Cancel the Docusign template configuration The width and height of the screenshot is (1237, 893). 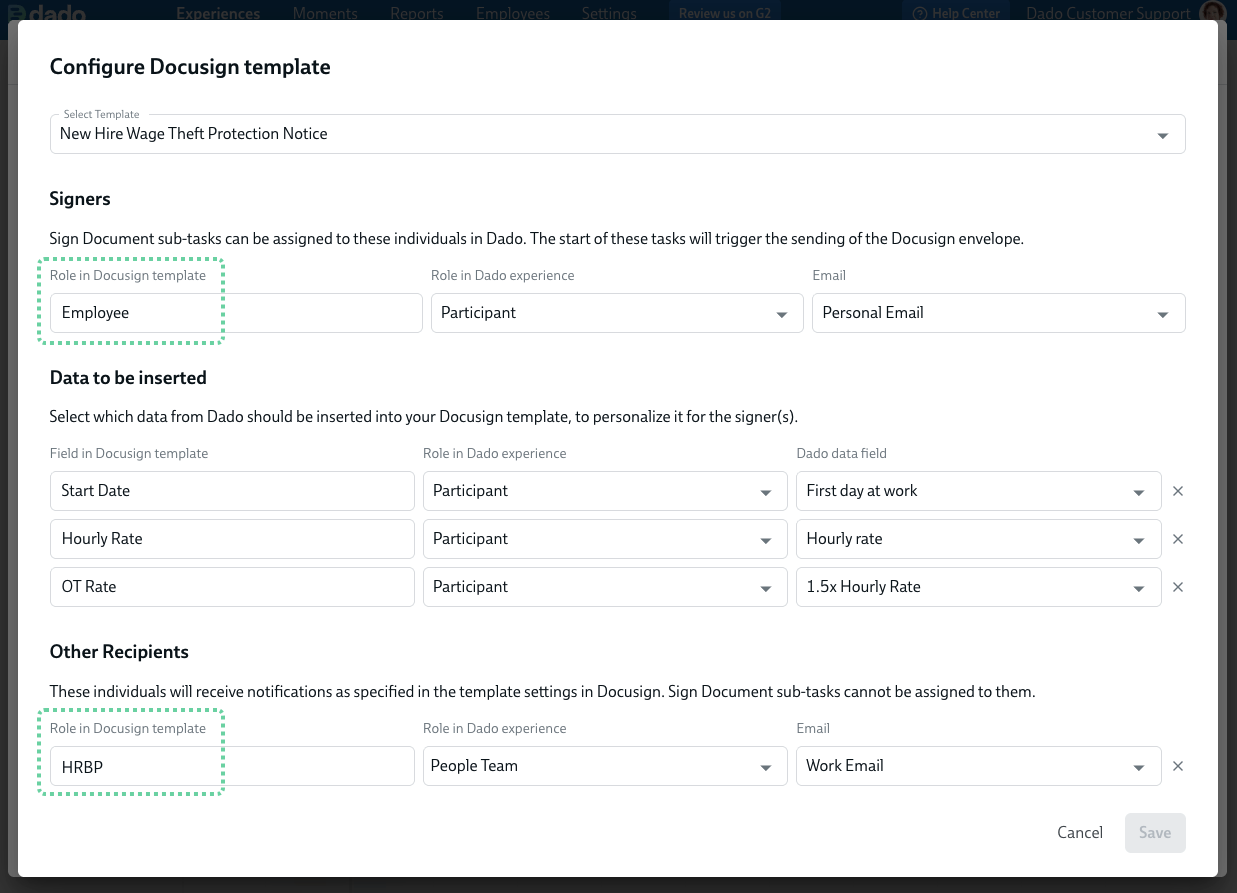(1080, 833)
